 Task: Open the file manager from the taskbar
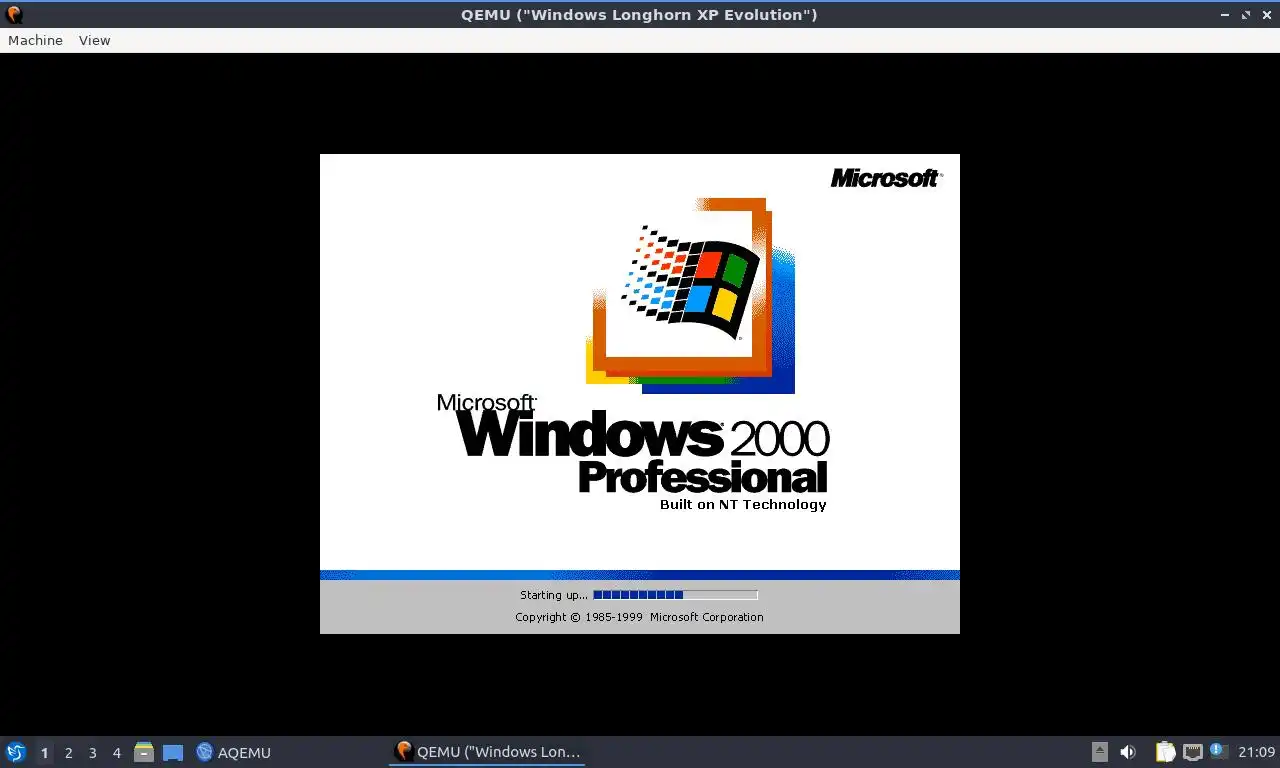(x=144, y=752)
